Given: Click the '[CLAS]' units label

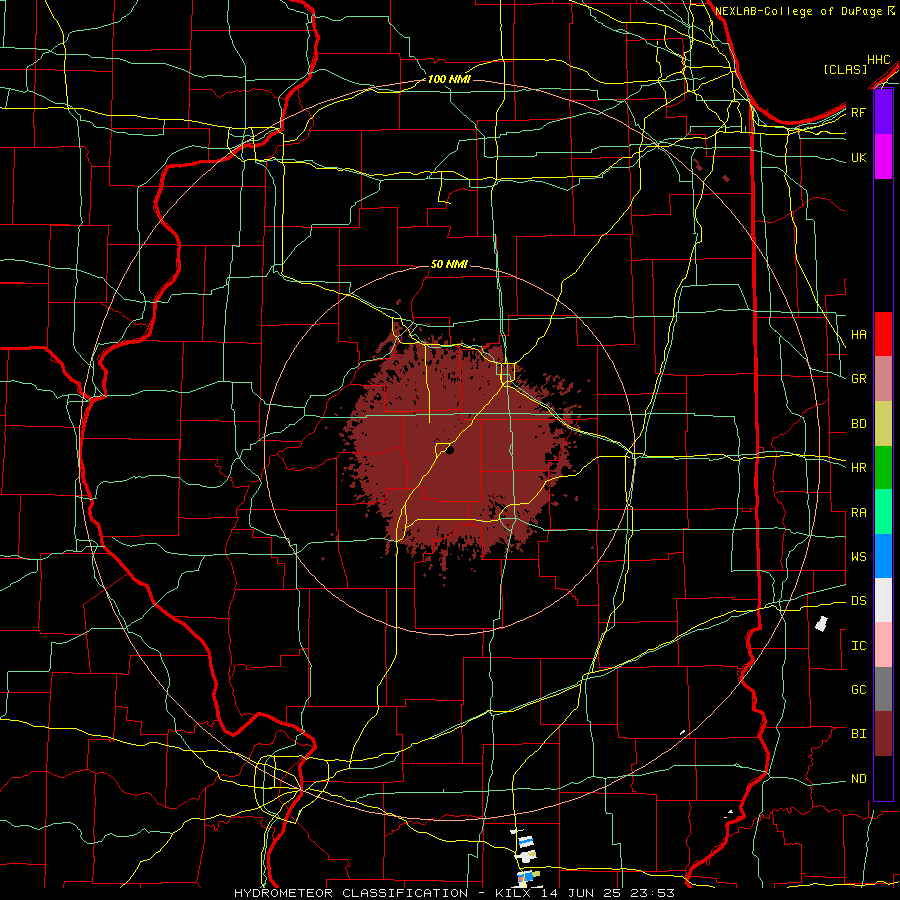Looking at the screenshot, I should tap(845, 70).
